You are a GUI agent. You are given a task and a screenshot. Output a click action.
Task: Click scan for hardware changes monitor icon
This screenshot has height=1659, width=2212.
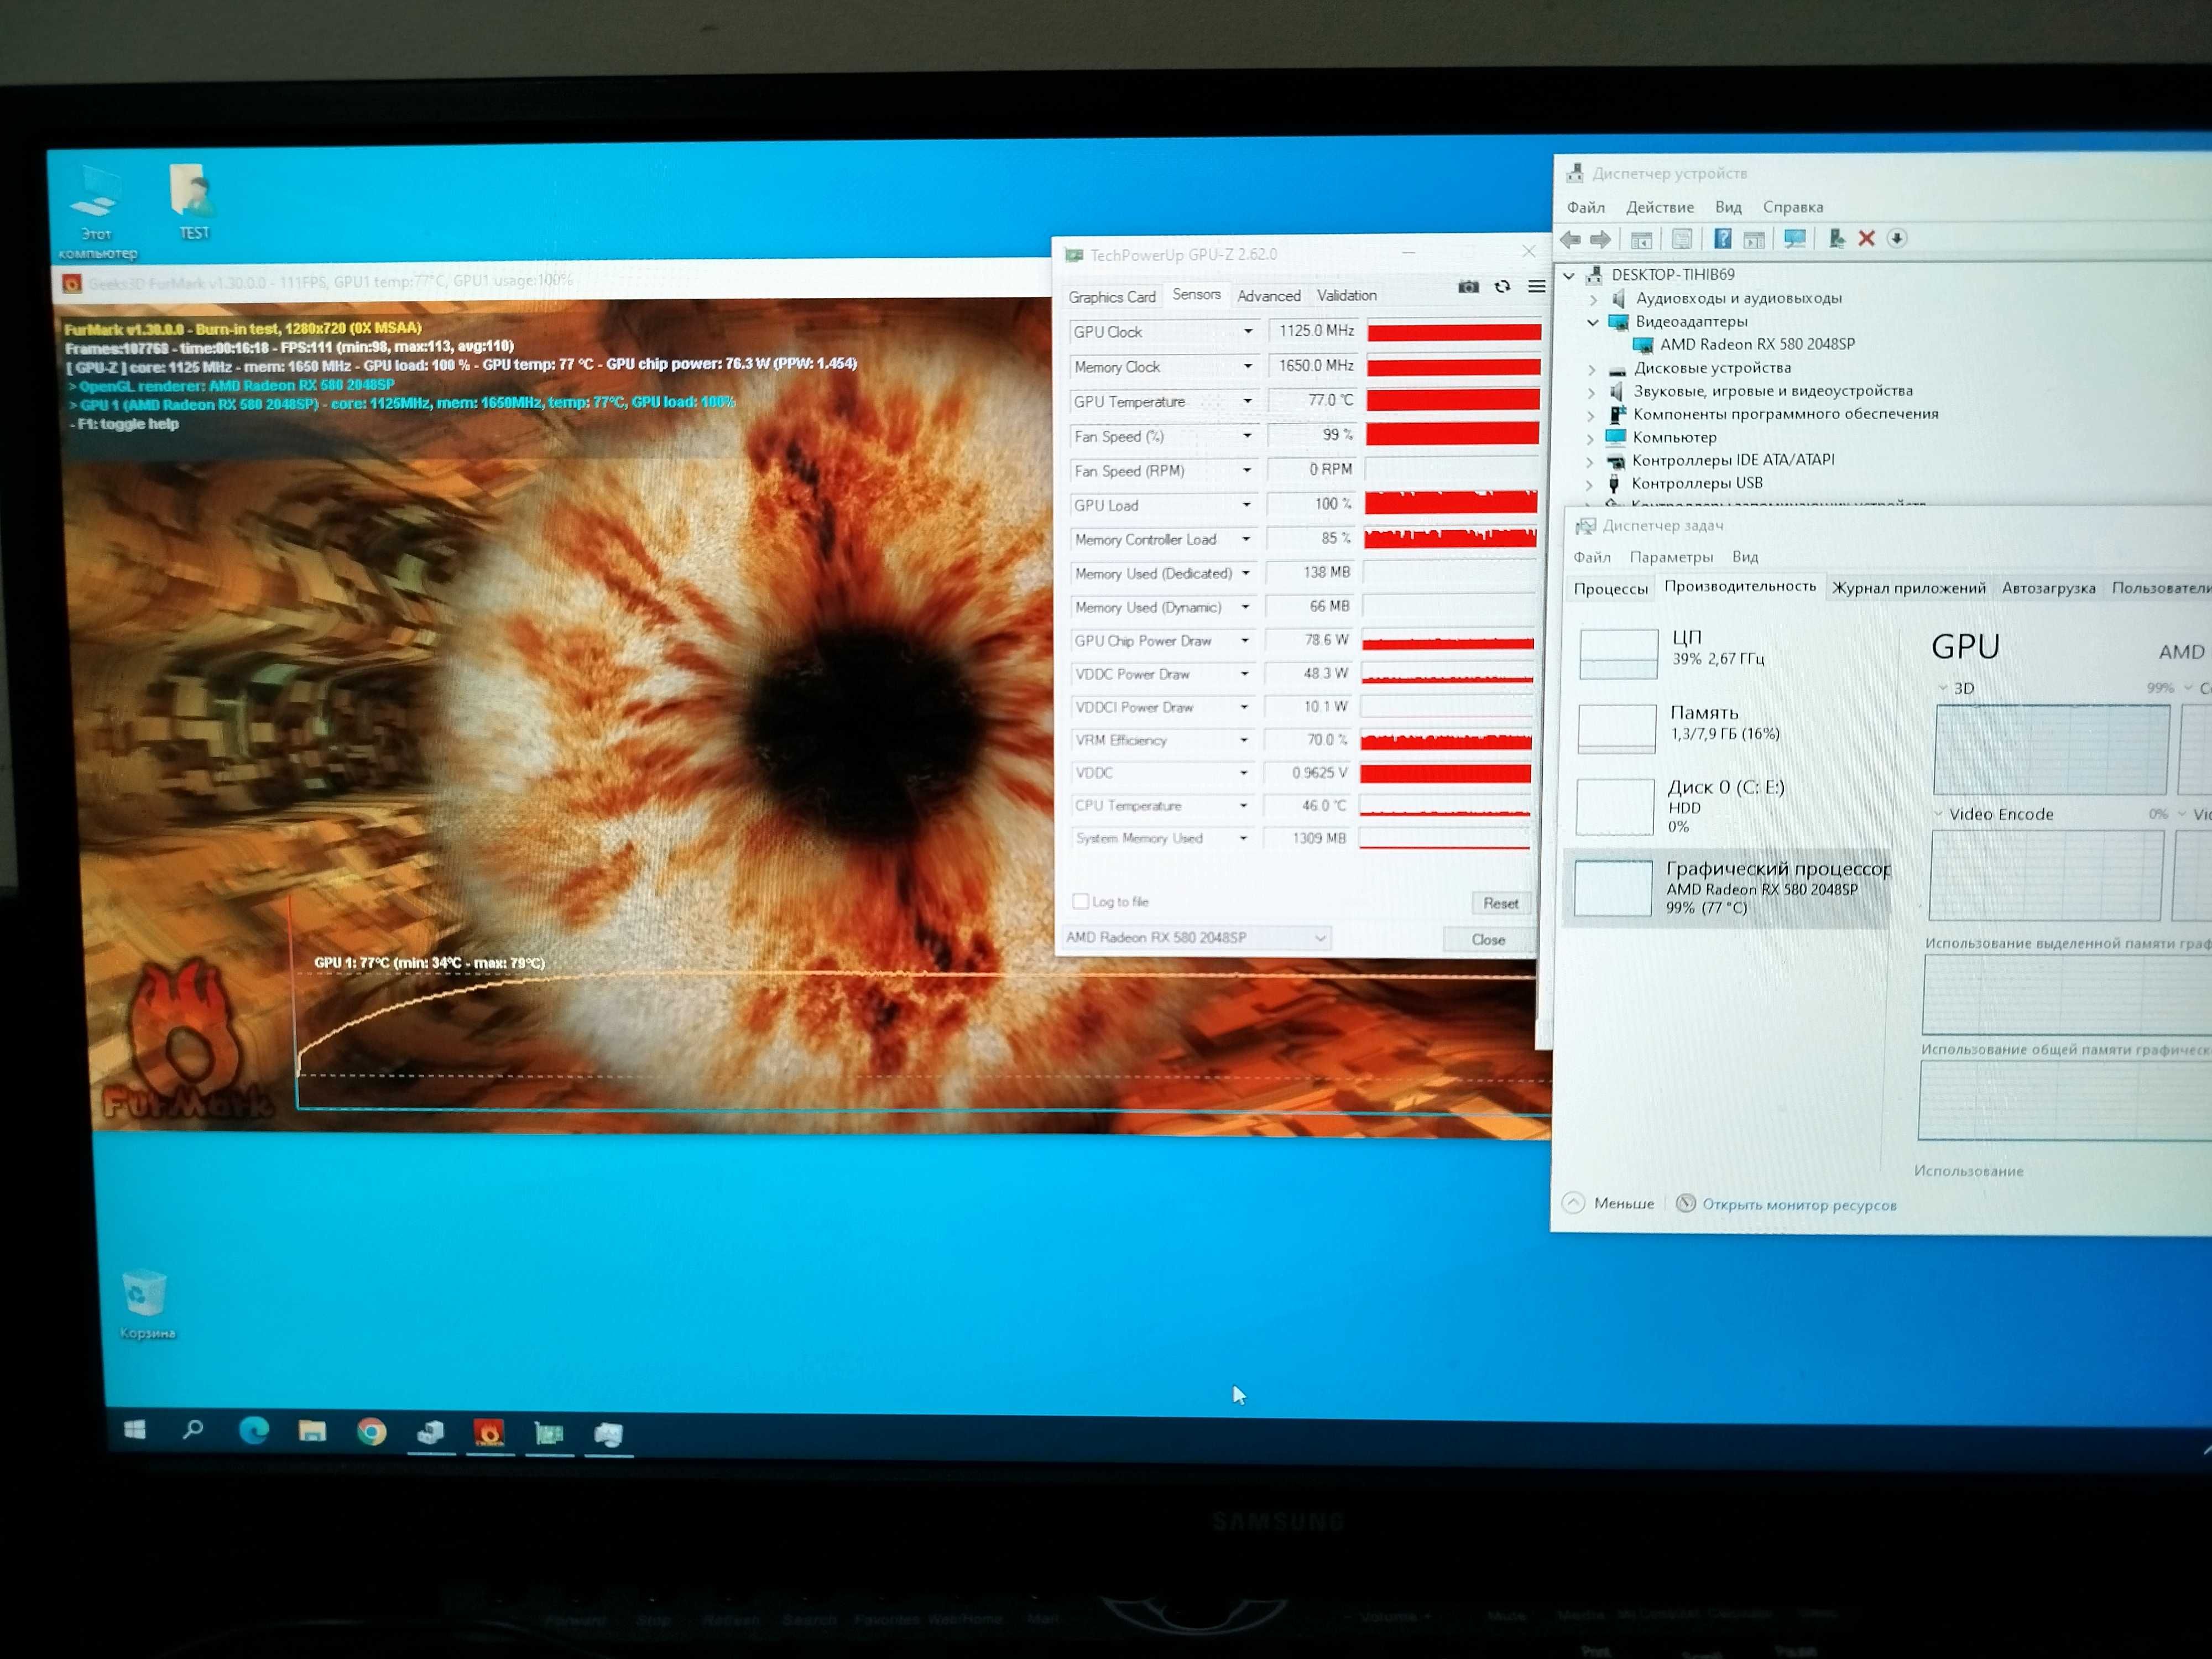(x=1795, y=238)
